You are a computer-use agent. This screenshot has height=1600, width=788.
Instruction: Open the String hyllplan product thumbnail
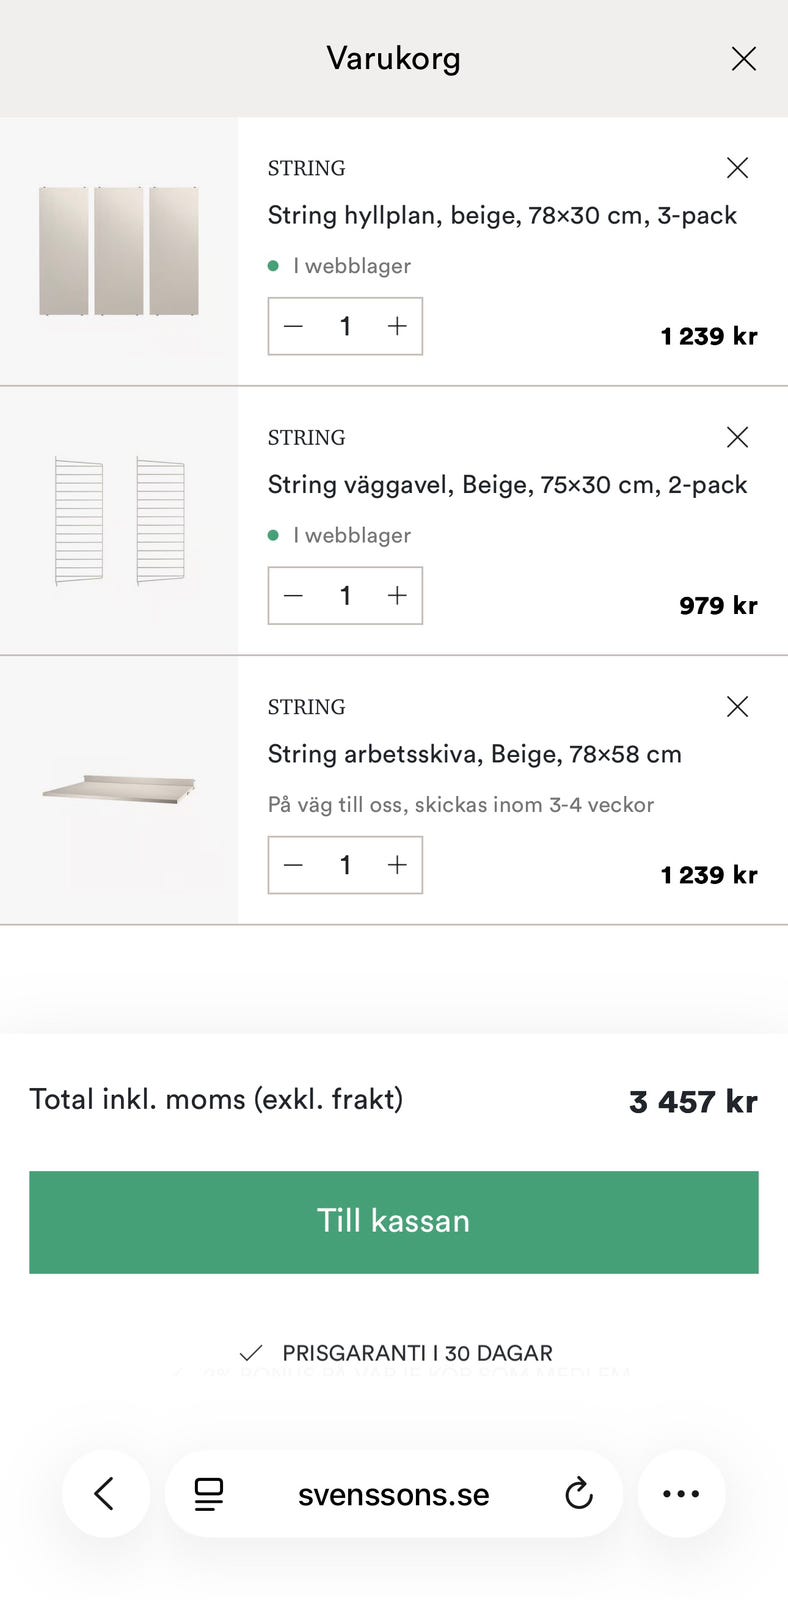[119, 251]
